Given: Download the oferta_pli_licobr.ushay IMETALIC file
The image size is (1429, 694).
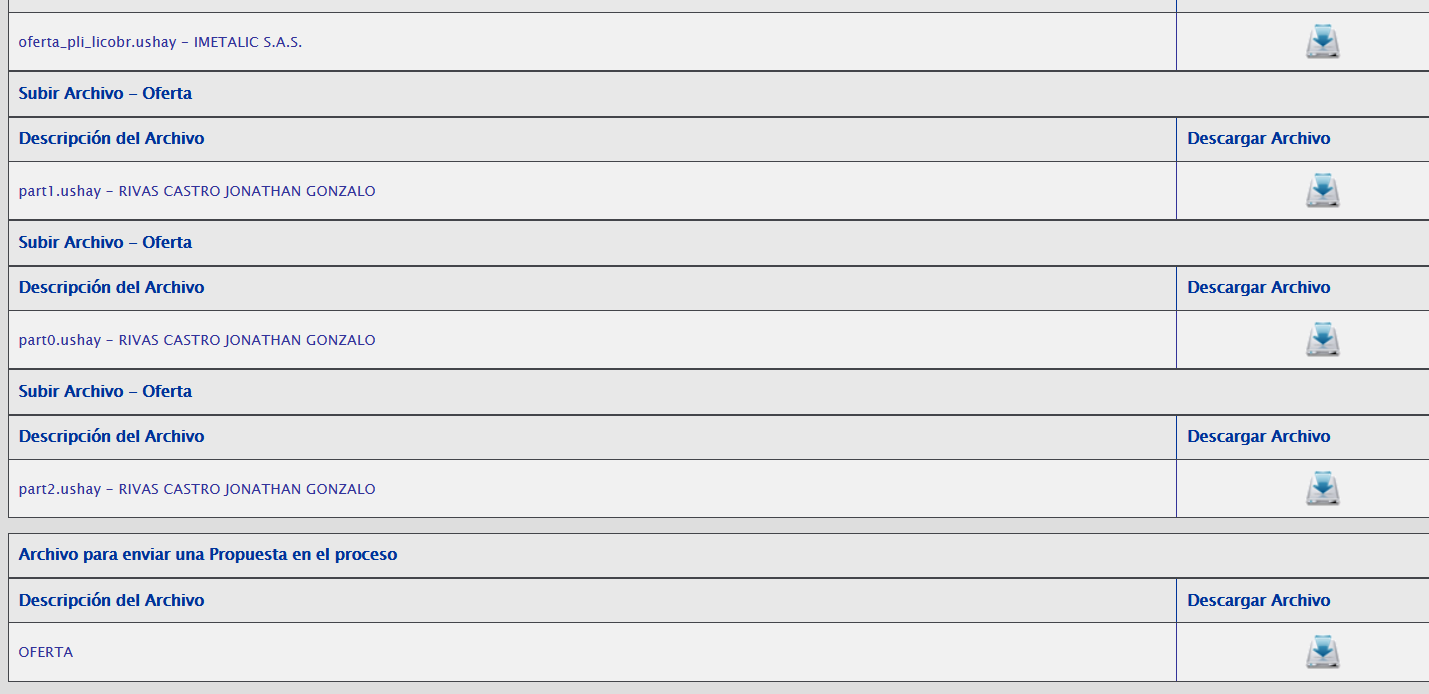Looking at the screenshot, I should coord(1322,42).
